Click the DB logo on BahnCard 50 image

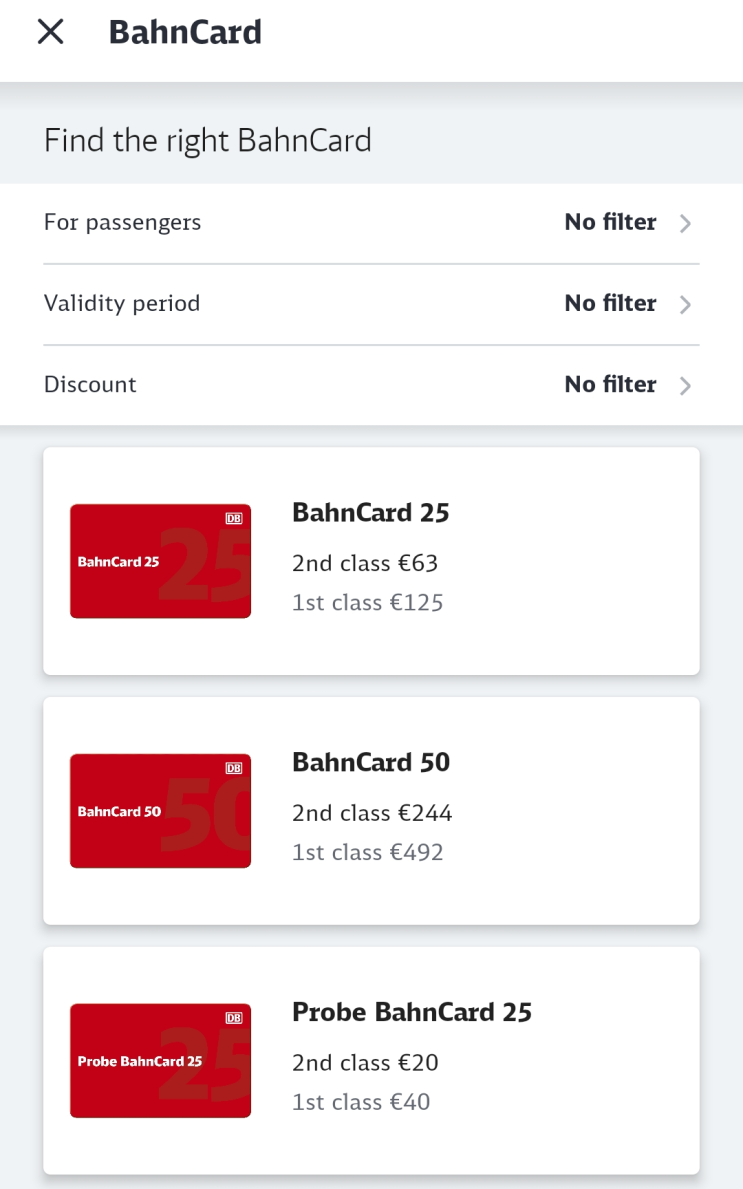coord(234,768)
